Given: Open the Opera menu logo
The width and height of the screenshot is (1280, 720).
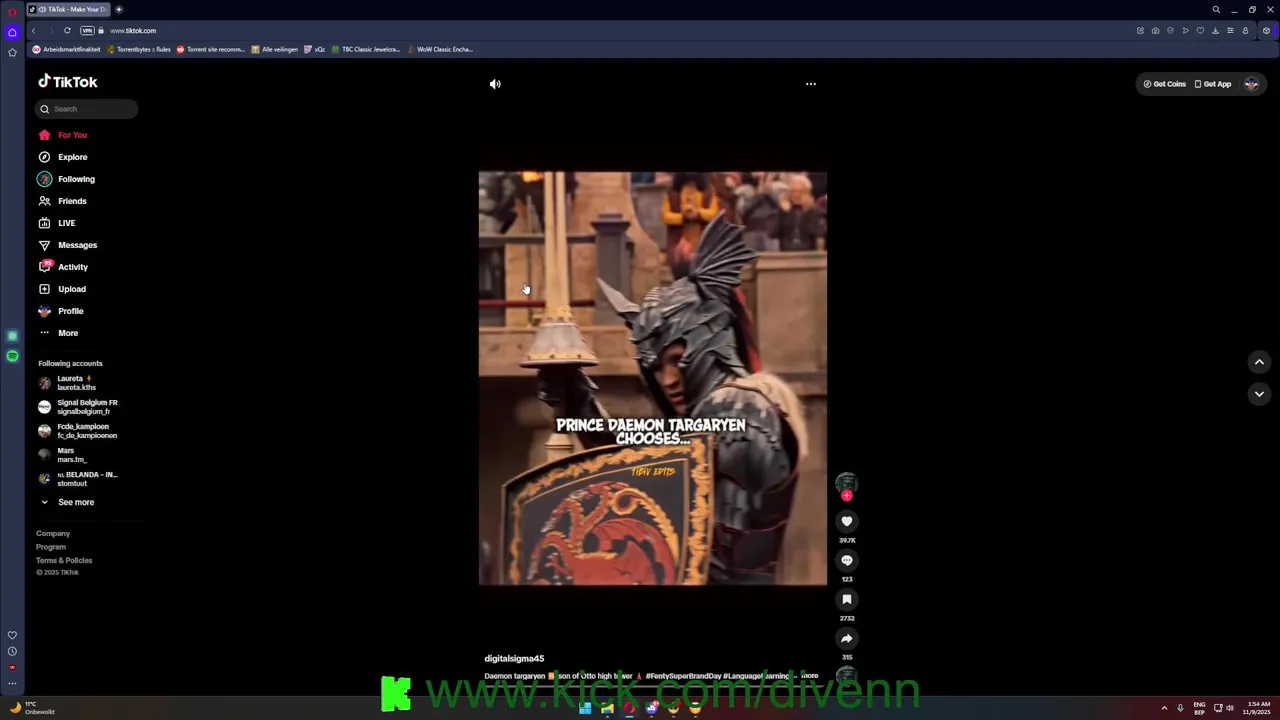Looking at the screenshot, I should [x=12, y=11].
